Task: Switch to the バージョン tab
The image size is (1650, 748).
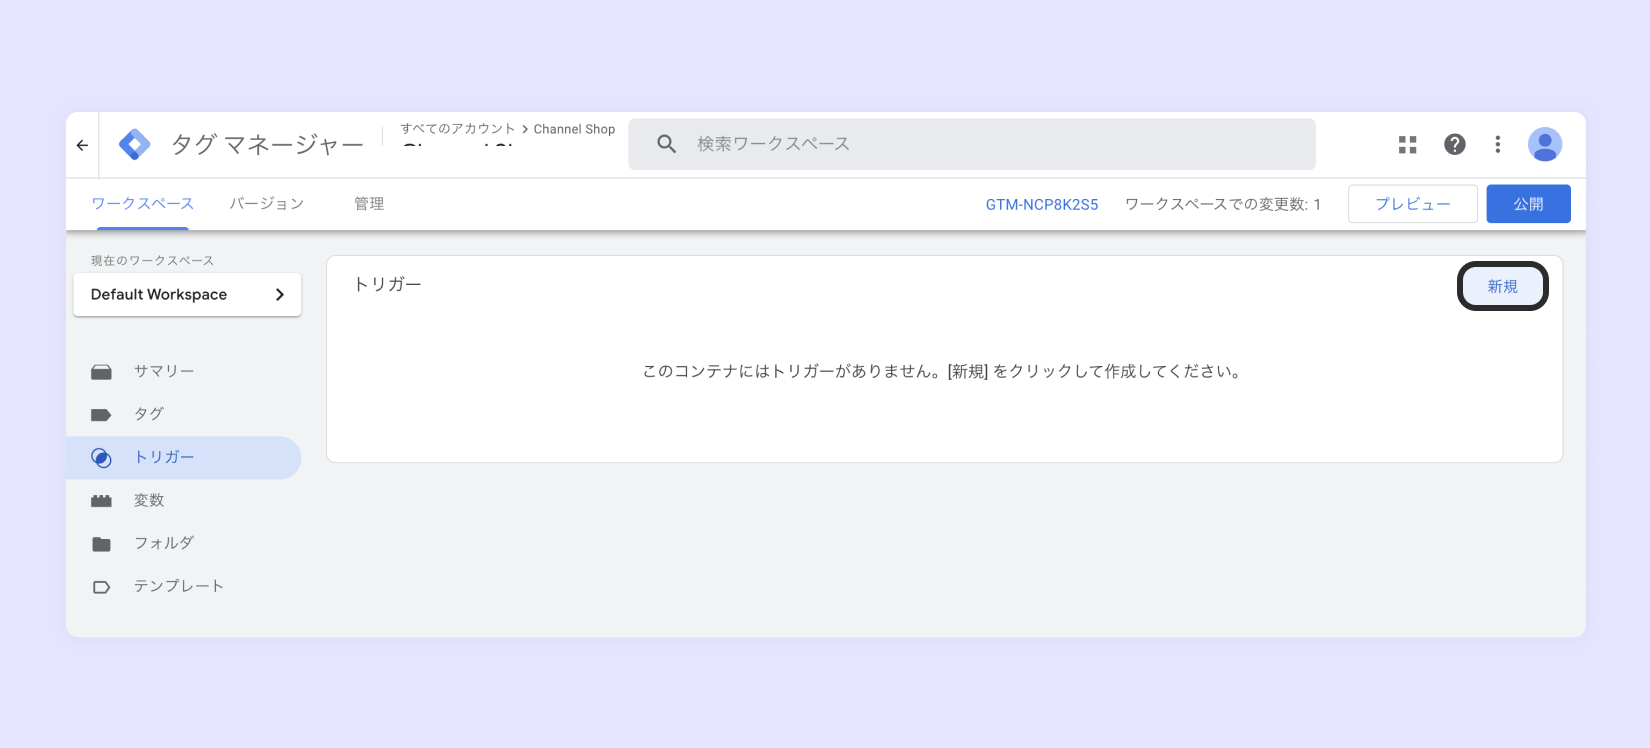Action: coord(267,204)
